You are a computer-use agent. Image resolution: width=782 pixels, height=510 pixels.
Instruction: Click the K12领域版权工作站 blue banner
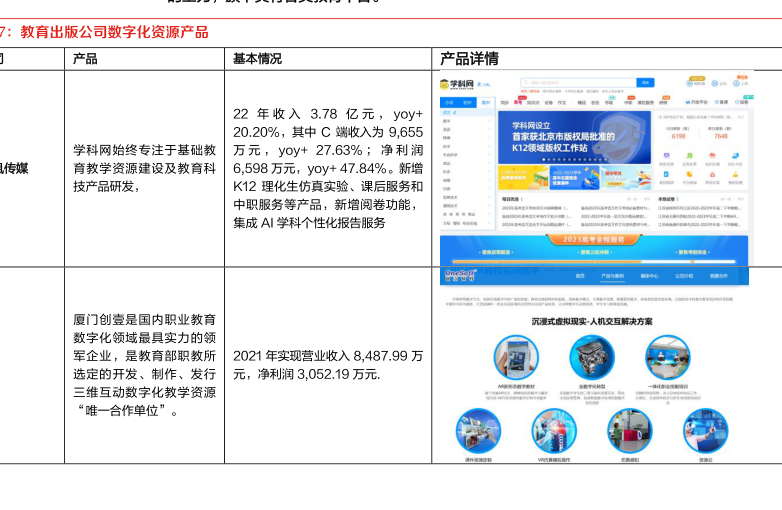click(x=574, y=138)
